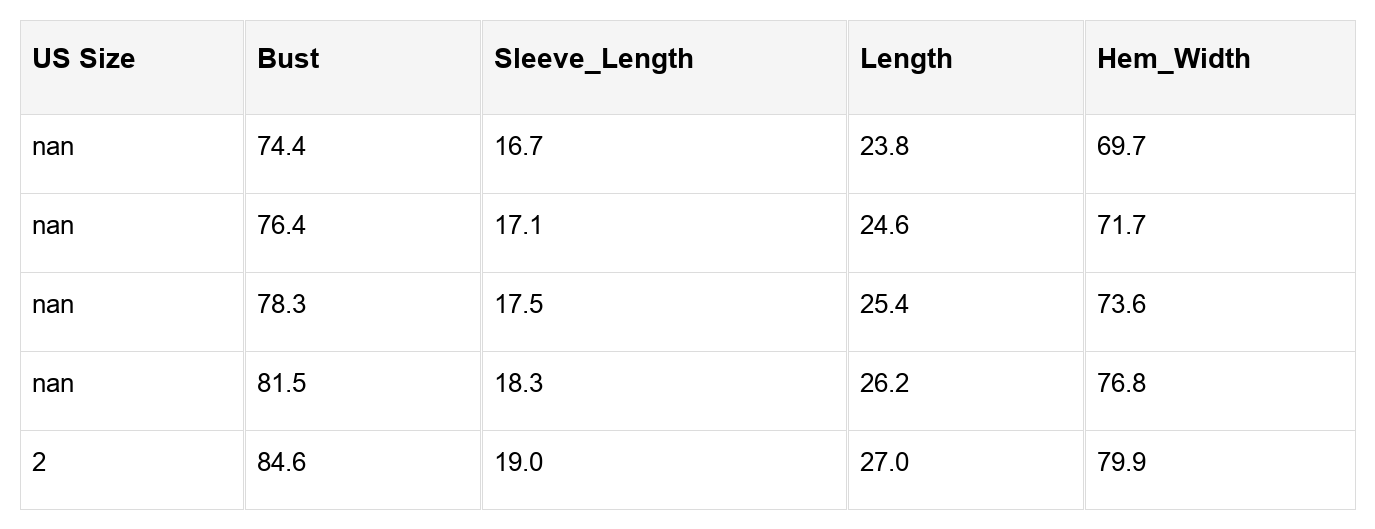Select the Hem_Width cell 71.7
Image resolution: width=1375 pixels, height=529 pixels.
tap(1121, 226)
